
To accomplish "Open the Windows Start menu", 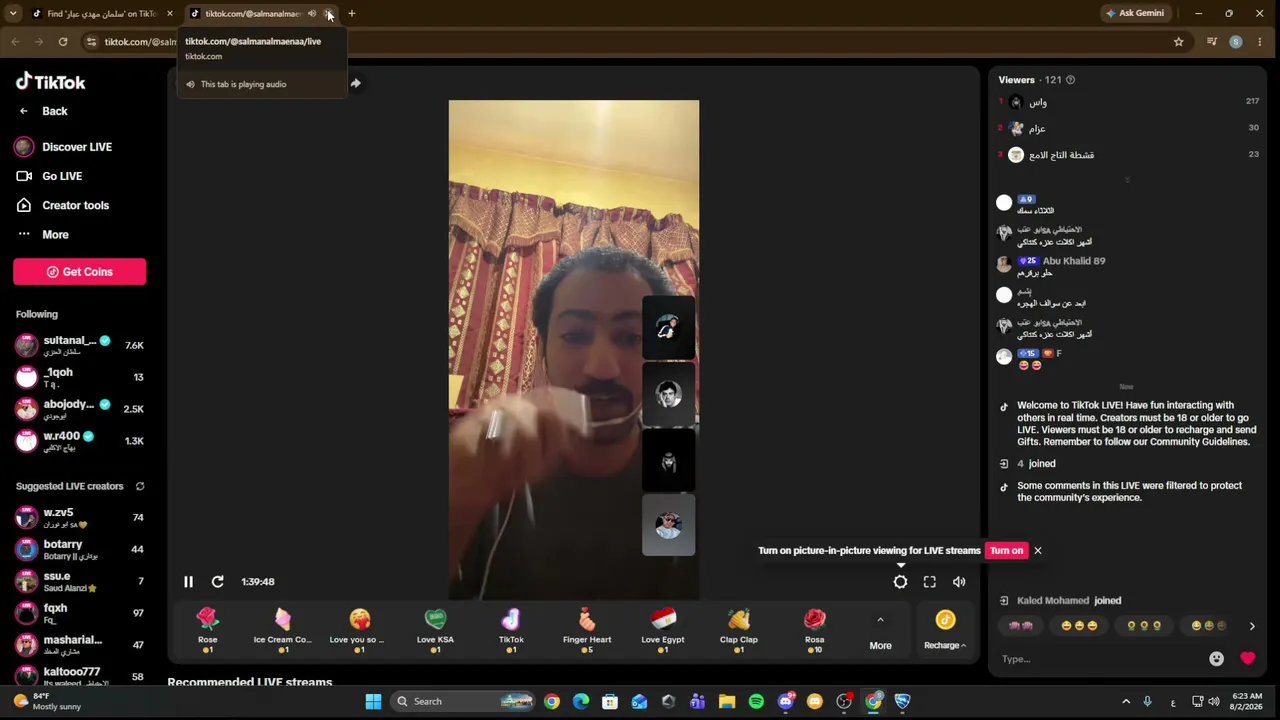I will pyautogui.click(x=373, y=701).
